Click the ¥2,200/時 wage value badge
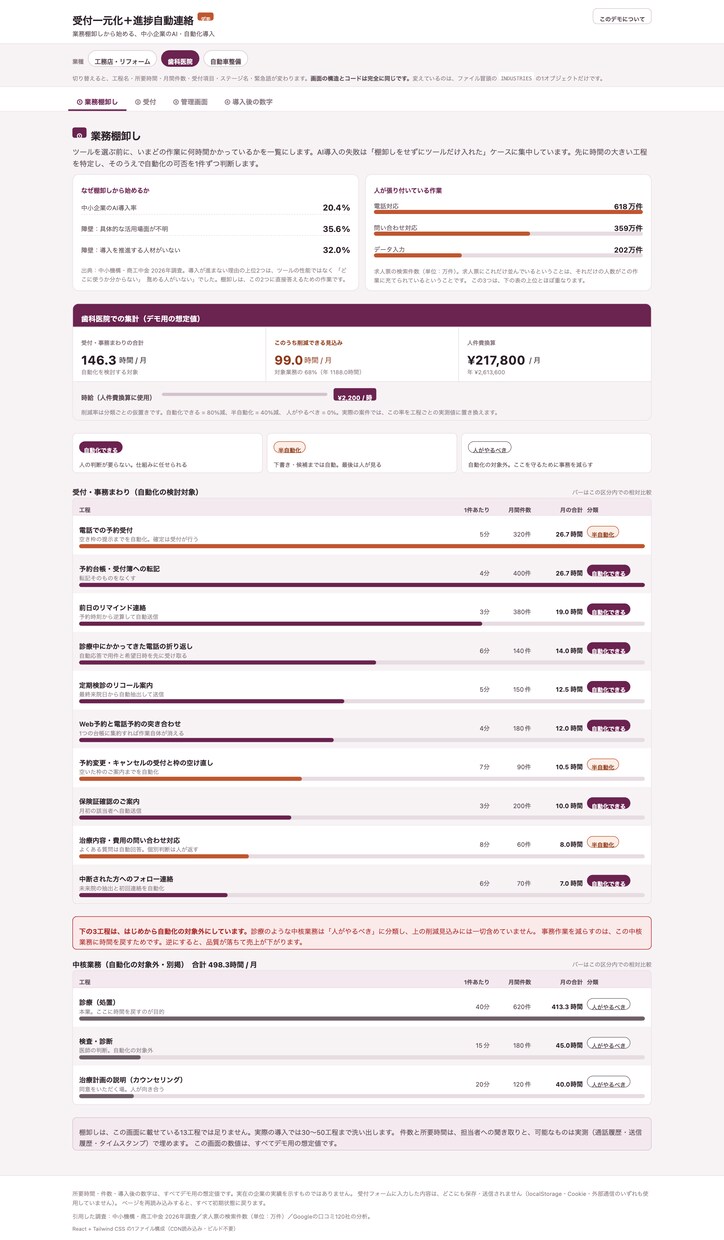 coord(355,396)
